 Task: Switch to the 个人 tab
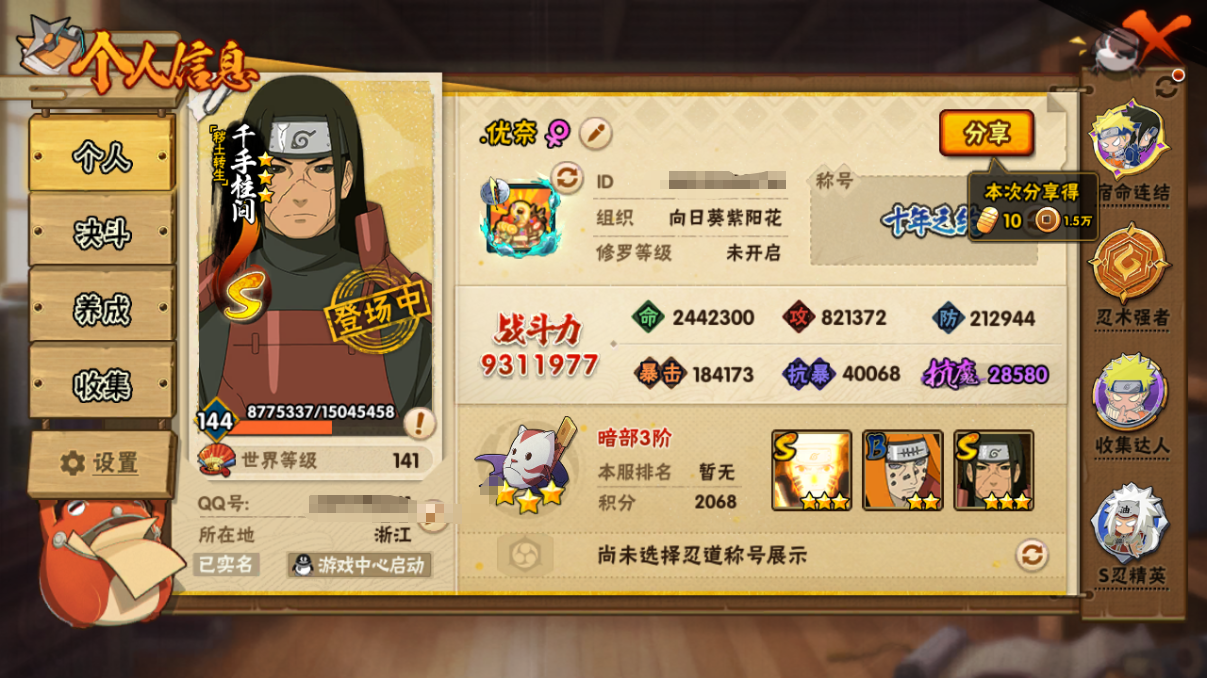coord(102,154)
